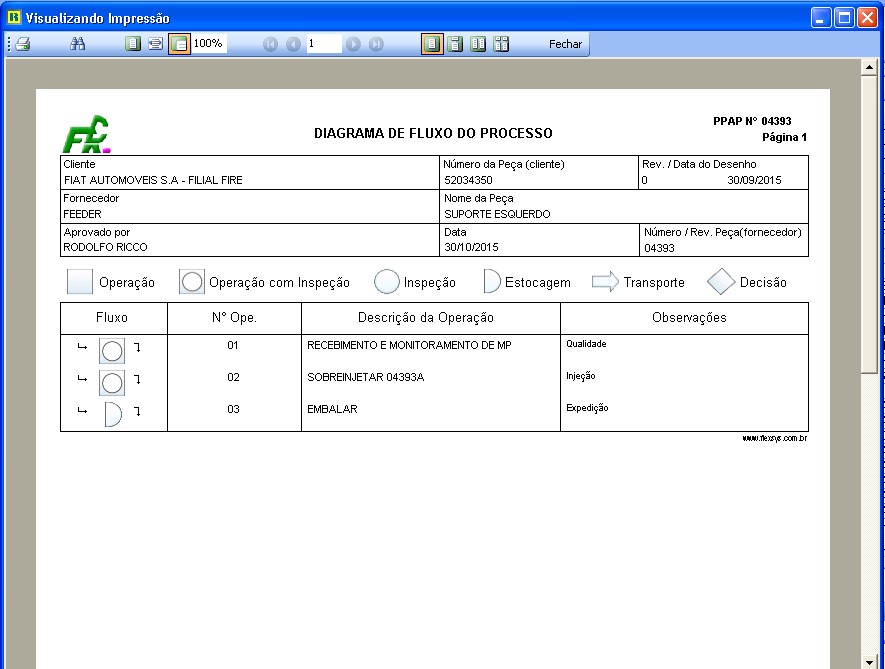
Task: Click the toolbar drag handle grip
Action: [x=9, y=44]
